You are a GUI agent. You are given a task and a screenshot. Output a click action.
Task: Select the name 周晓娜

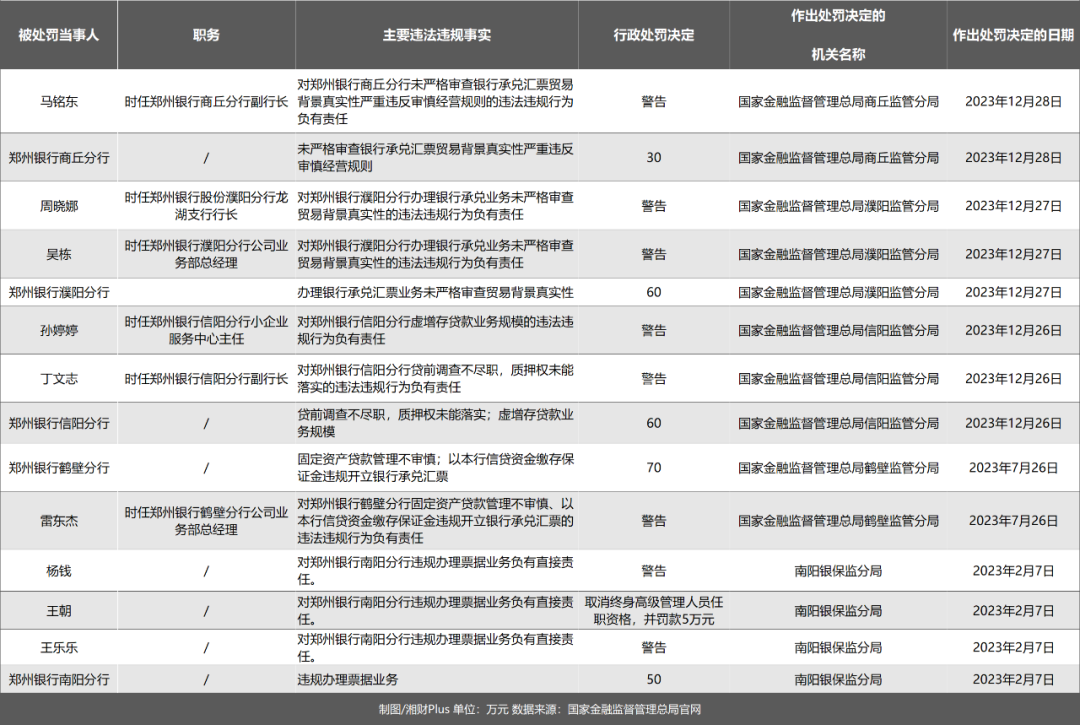[x=59, y=206]
